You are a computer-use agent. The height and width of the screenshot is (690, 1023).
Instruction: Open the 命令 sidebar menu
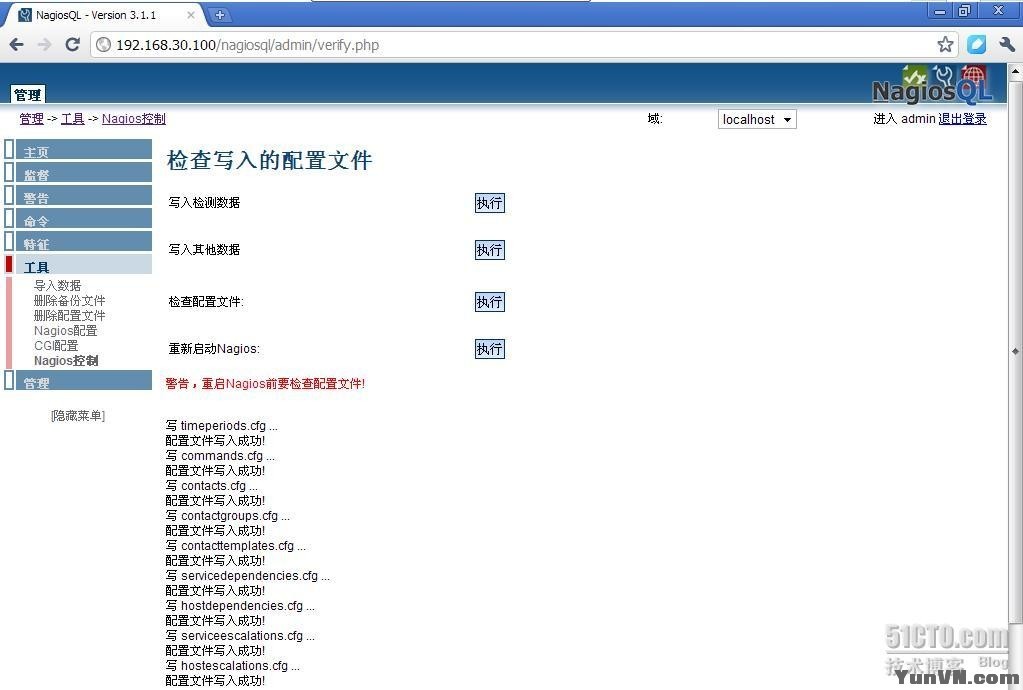pyautogui.click(x=84, y=220)
